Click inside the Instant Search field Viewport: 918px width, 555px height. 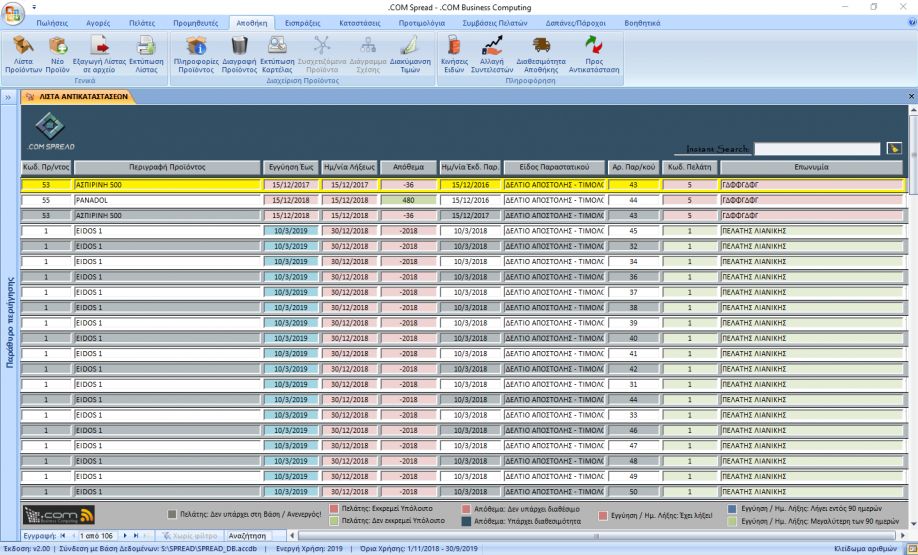click(x=817, y=149)
